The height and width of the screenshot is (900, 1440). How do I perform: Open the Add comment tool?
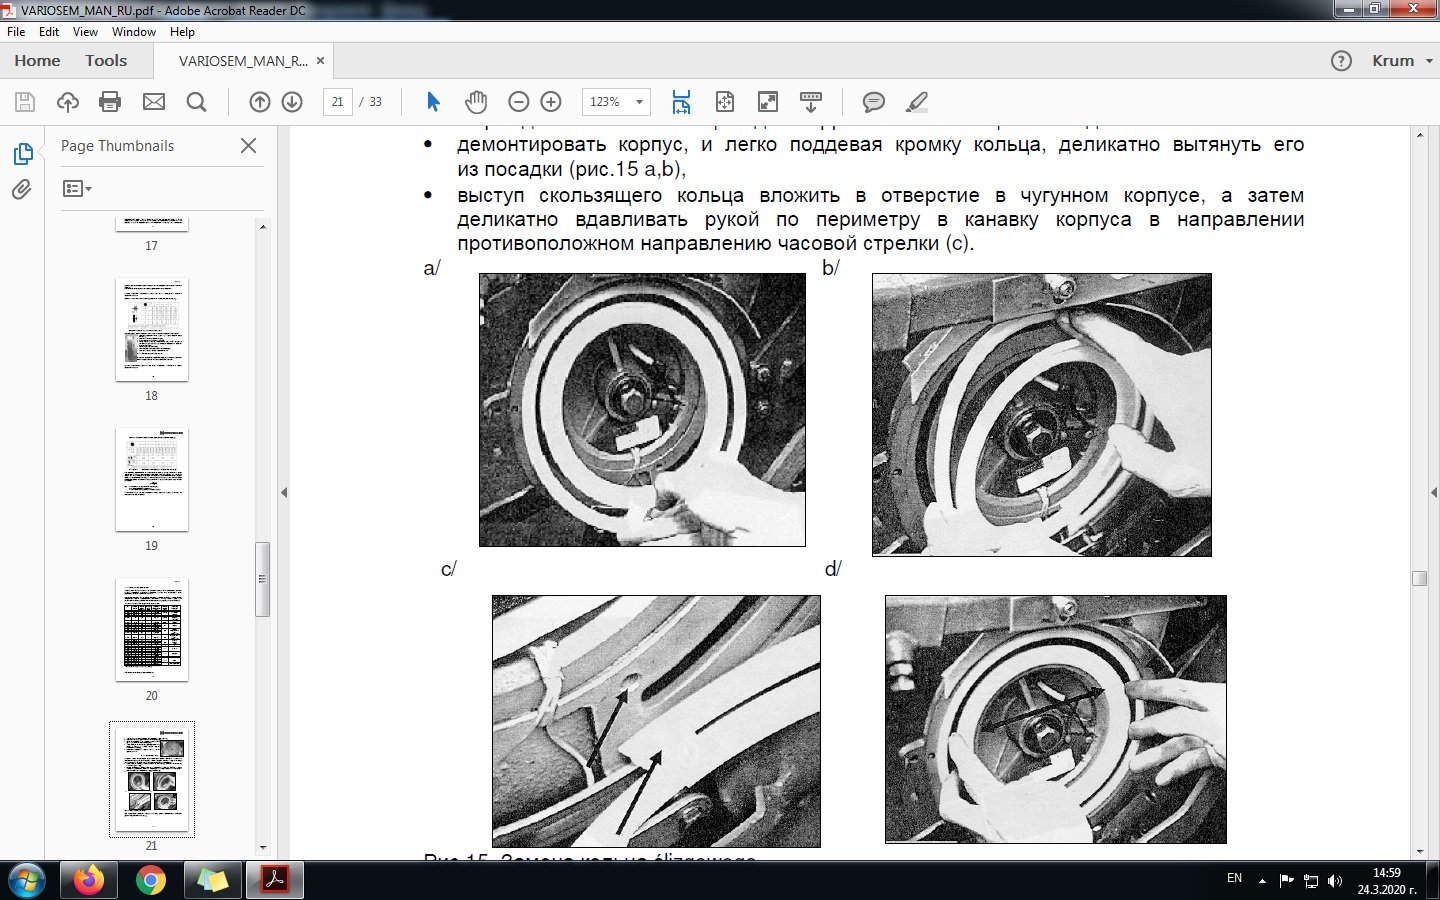point(873,102)
